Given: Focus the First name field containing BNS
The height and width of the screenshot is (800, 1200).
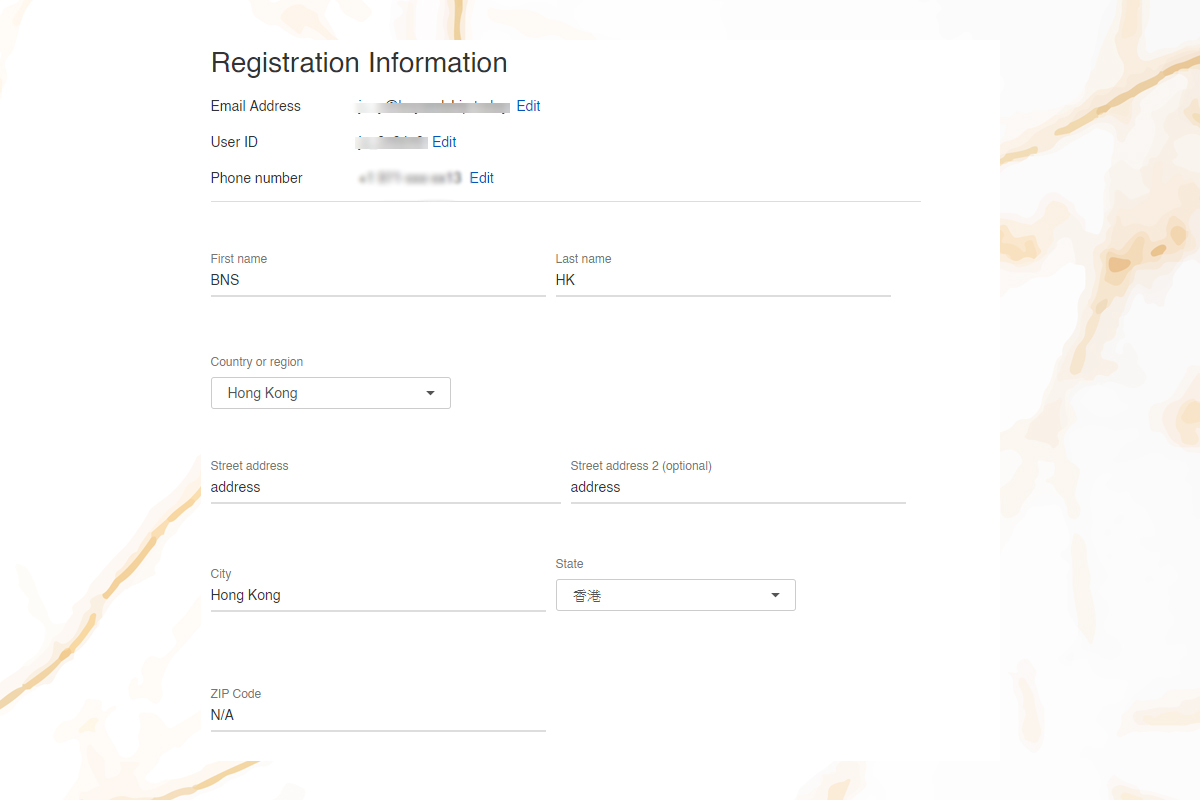Looking at the screenshot, I should click(x=377, y=281).
